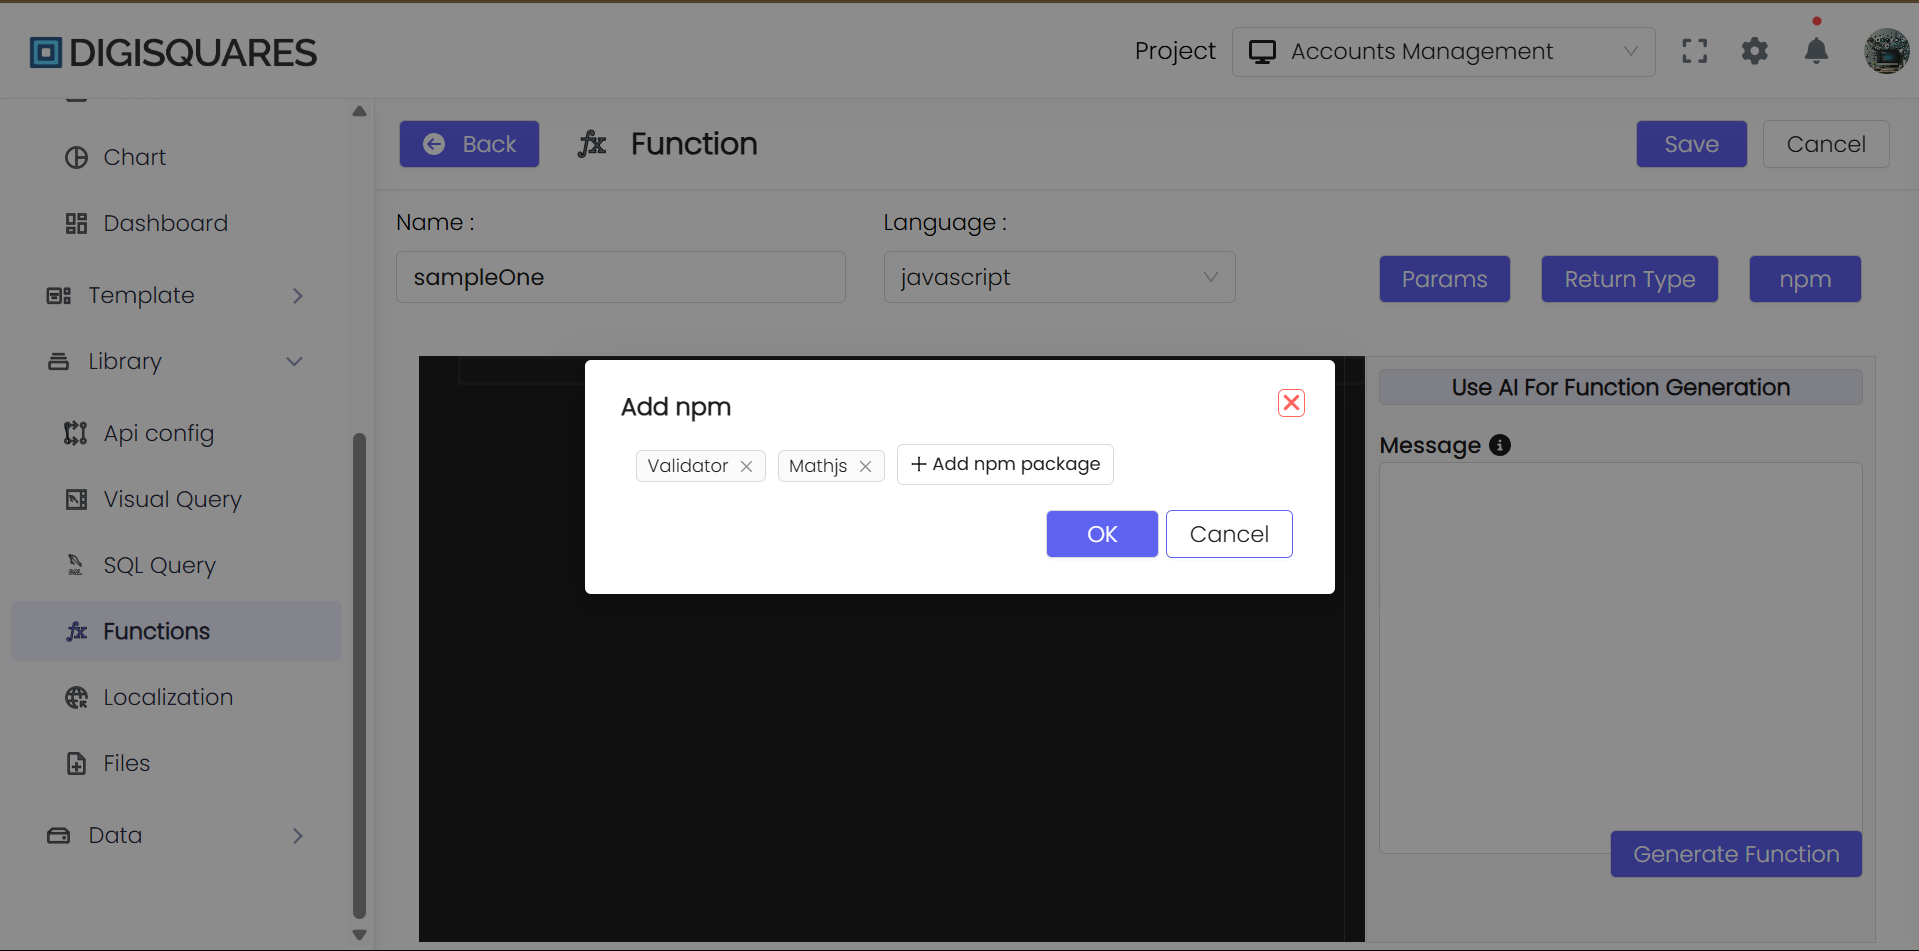
Task: Click Add npm package button
Action: coord(1005,464)
